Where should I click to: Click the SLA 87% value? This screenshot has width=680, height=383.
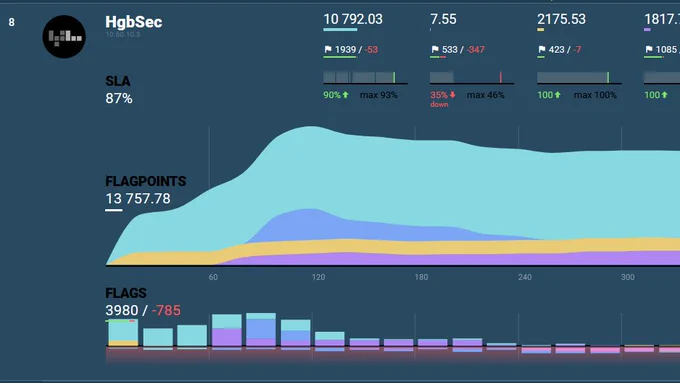coord(119,98)
